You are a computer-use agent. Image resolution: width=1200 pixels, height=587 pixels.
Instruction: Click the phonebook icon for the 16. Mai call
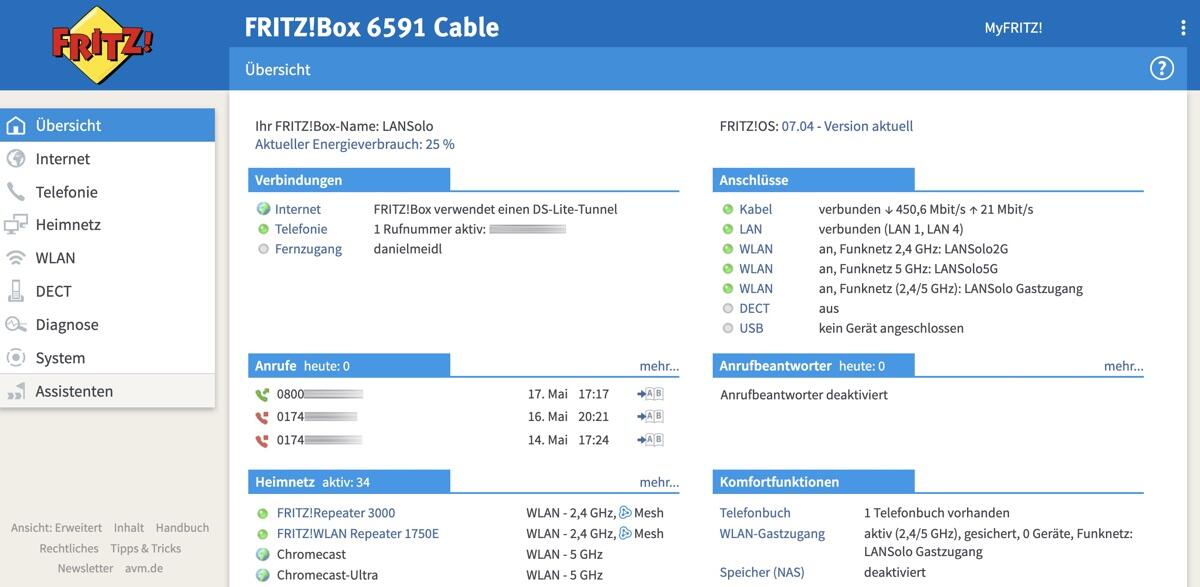point(650,417)
